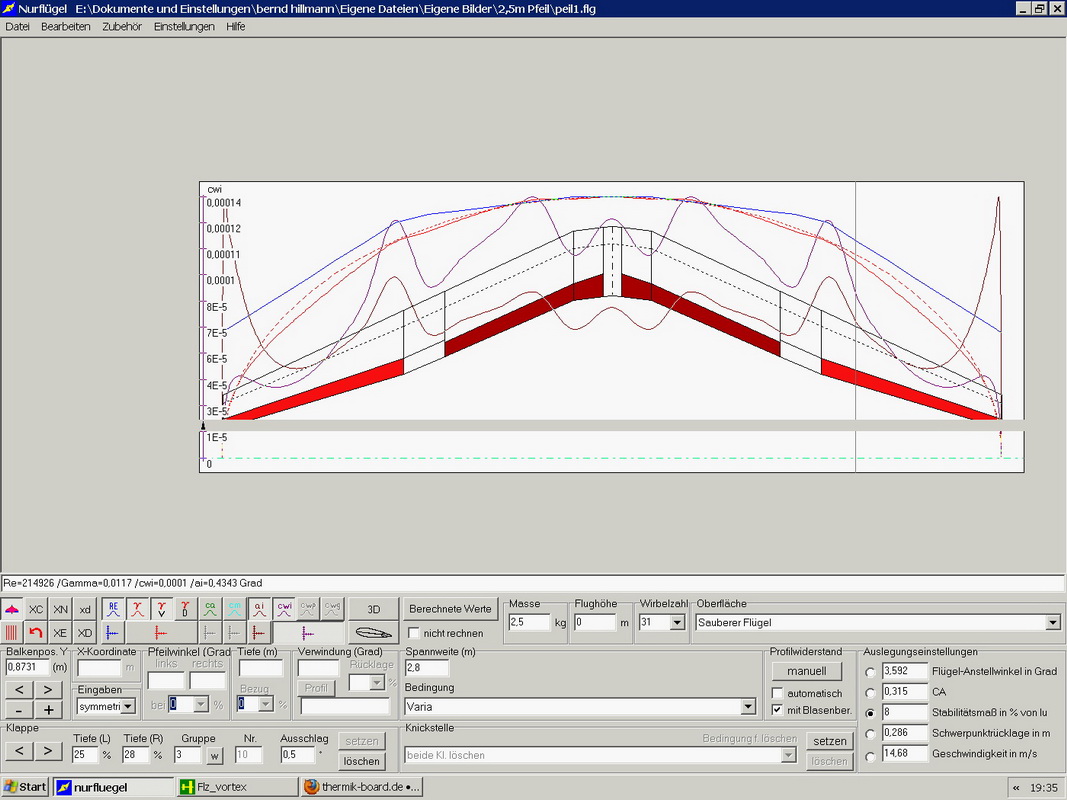
Task: Open the Bedingung dropdown showing Varia
Action: tap(747, 707)
